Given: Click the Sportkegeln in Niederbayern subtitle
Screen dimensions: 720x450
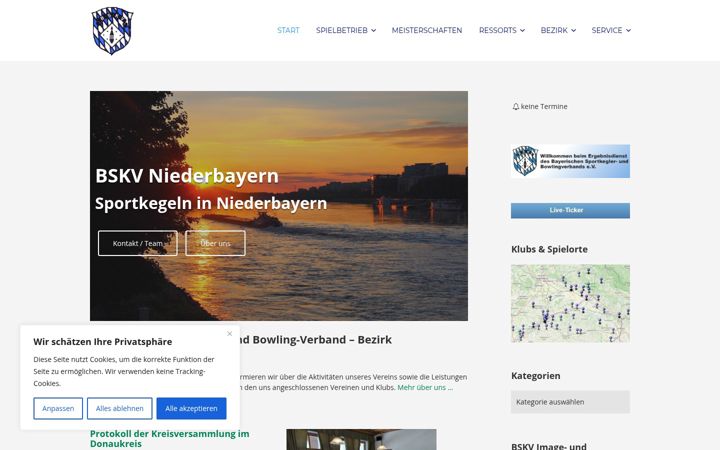Looking at the screenshot, I should (x=211, y=203).
